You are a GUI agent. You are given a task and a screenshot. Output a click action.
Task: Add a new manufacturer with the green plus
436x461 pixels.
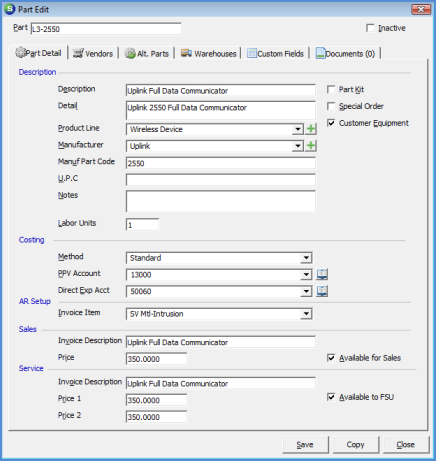click(x=311, y=145)
